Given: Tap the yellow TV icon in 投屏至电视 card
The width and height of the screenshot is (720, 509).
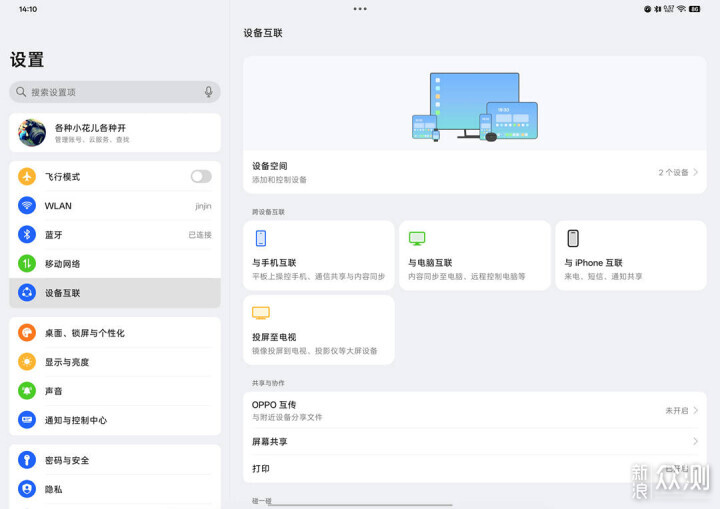Looking at the screenshot, I should 261,313.
